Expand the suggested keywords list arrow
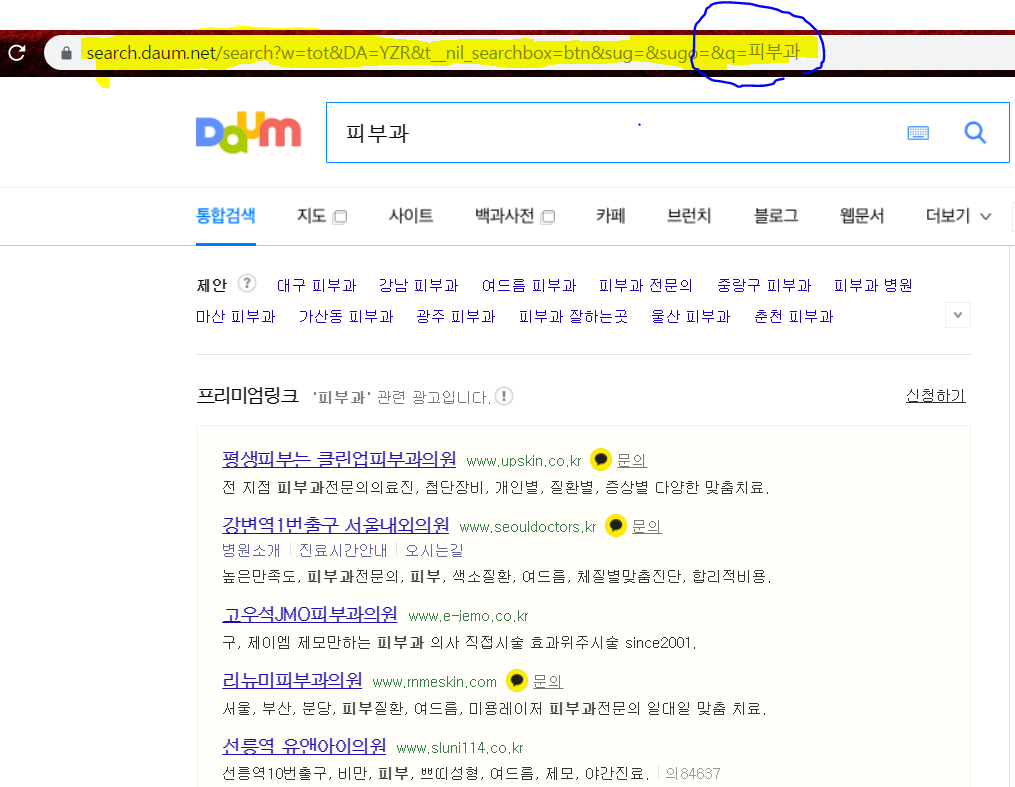Screen dimensions: 1015x787 (958, 315)
